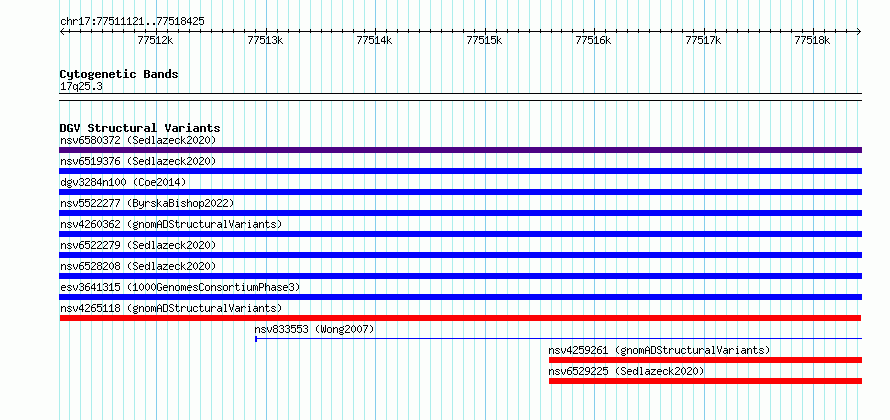Open nsv4259261 (gnomADStructuralVariants) label
Viewport: 890px width, 420px height.
tap(660, 350)
